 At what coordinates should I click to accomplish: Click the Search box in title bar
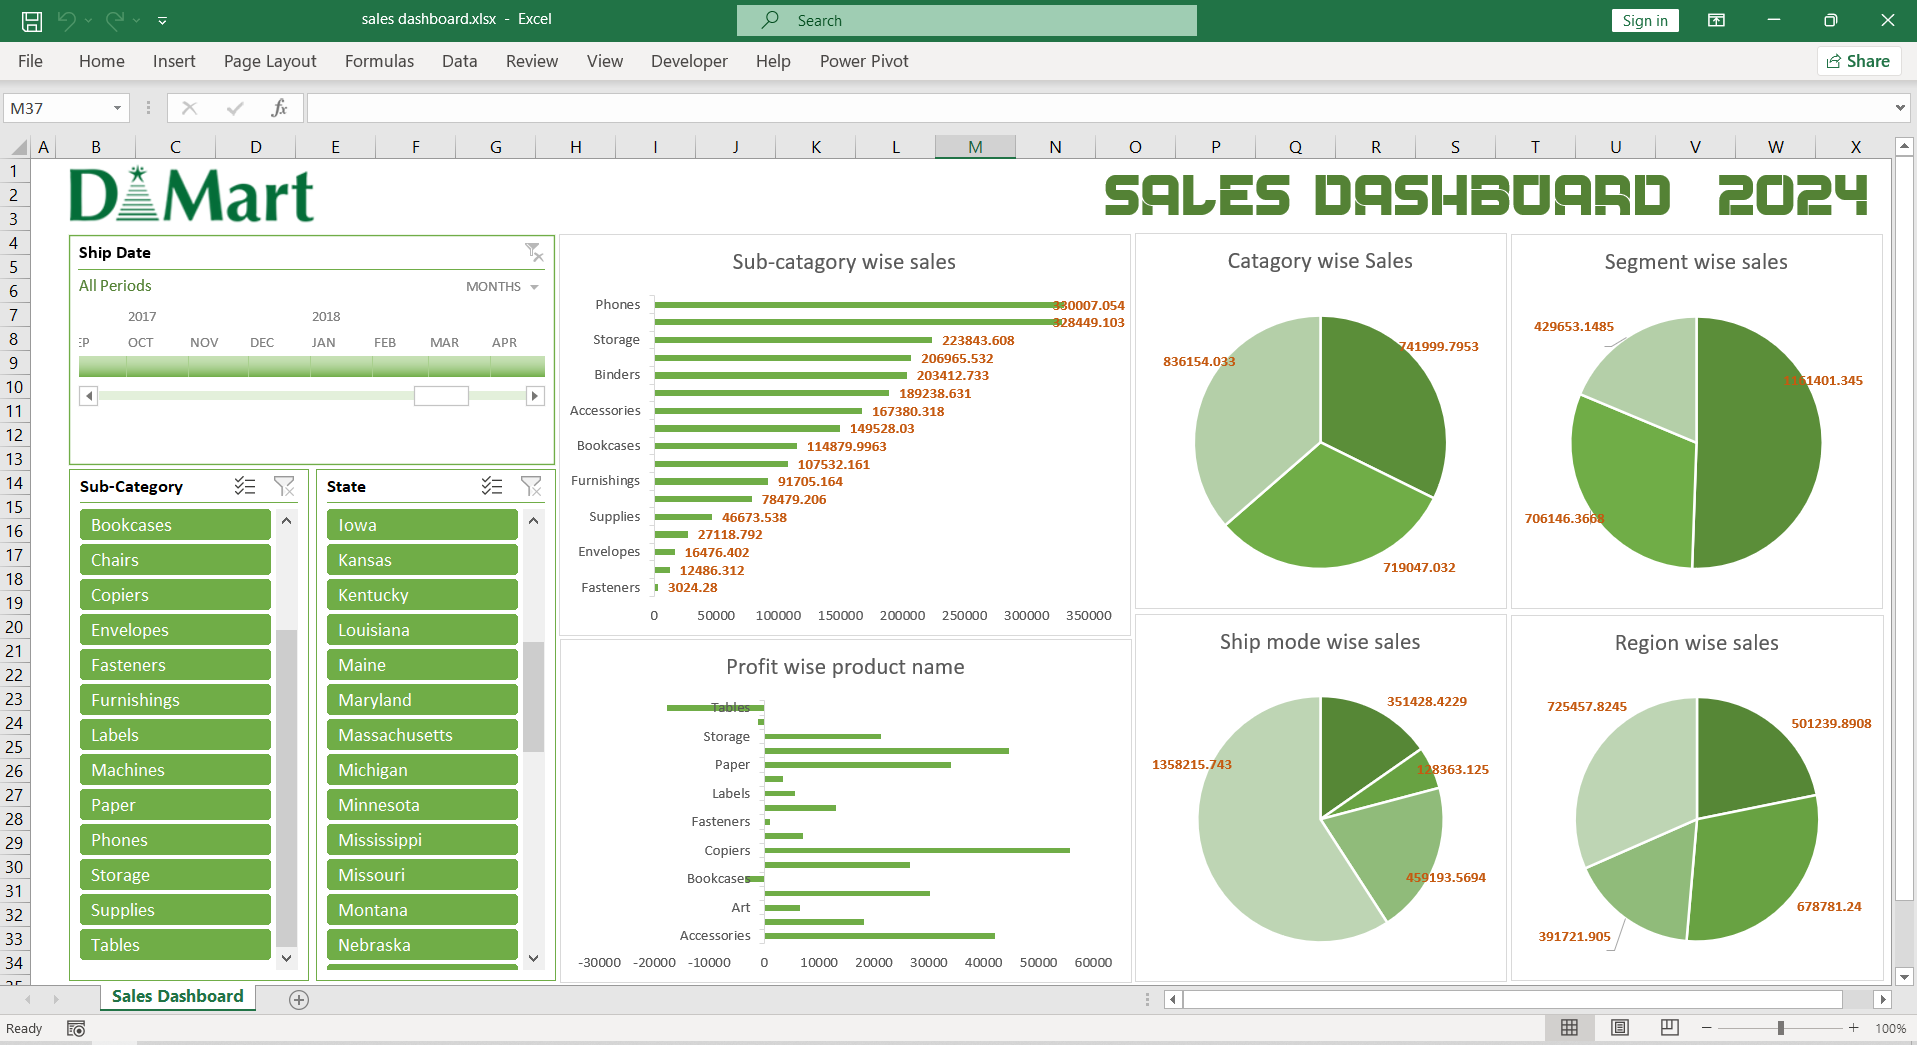(x=967, y=20)
